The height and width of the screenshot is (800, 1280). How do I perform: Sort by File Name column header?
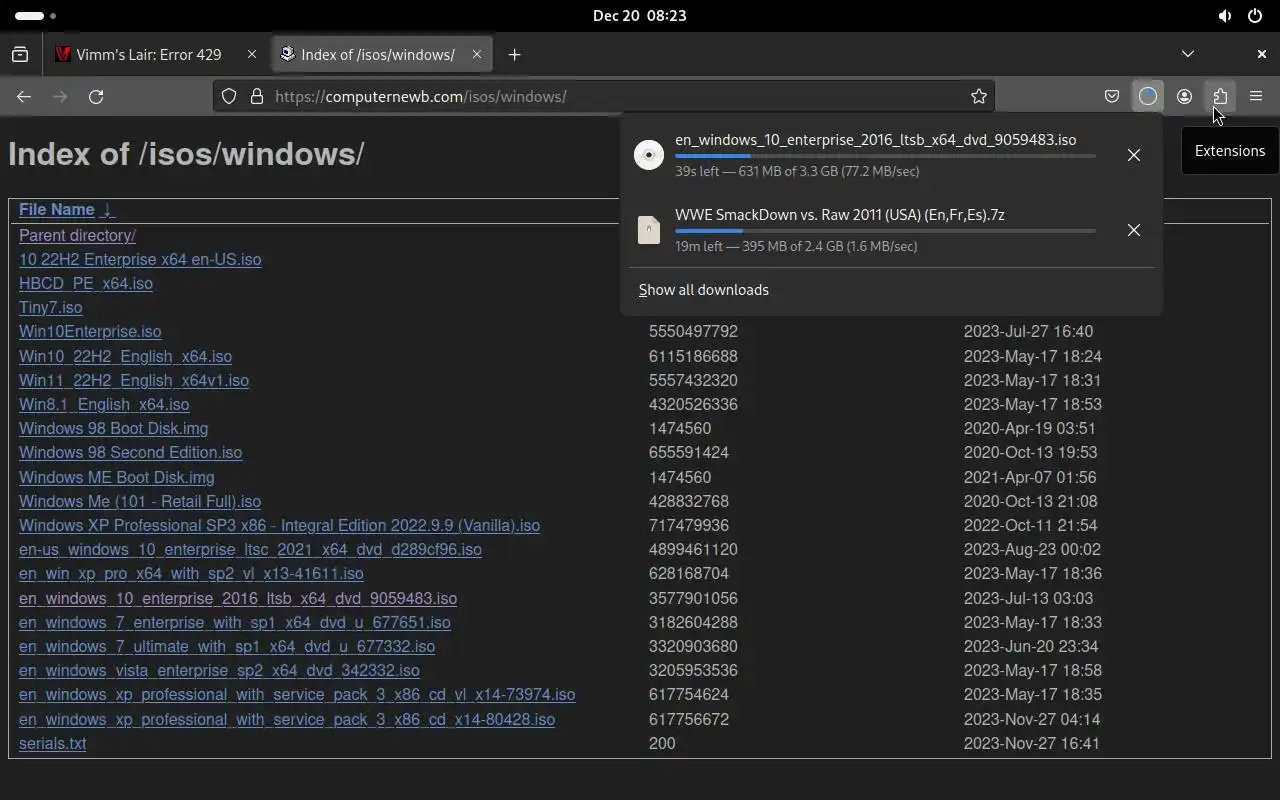click(x=66, y=210)
